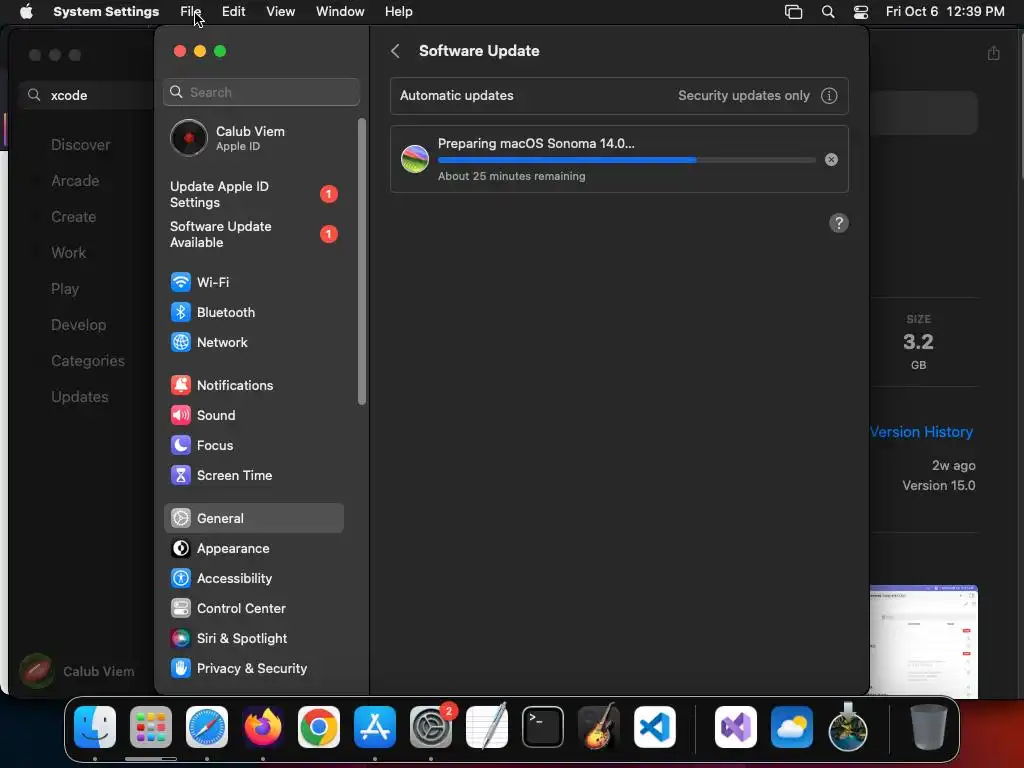Click the Stage Manager menu bar icon

click(793, 12)
